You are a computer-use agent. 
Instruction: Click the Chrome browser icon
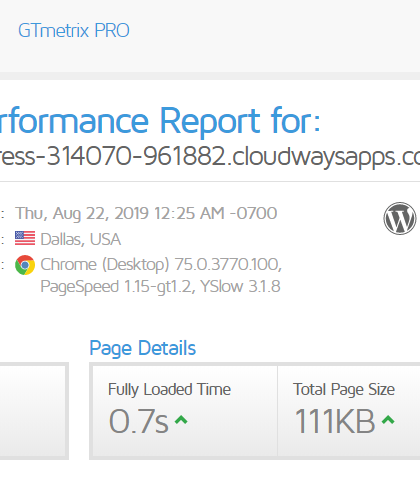(25, 265)
